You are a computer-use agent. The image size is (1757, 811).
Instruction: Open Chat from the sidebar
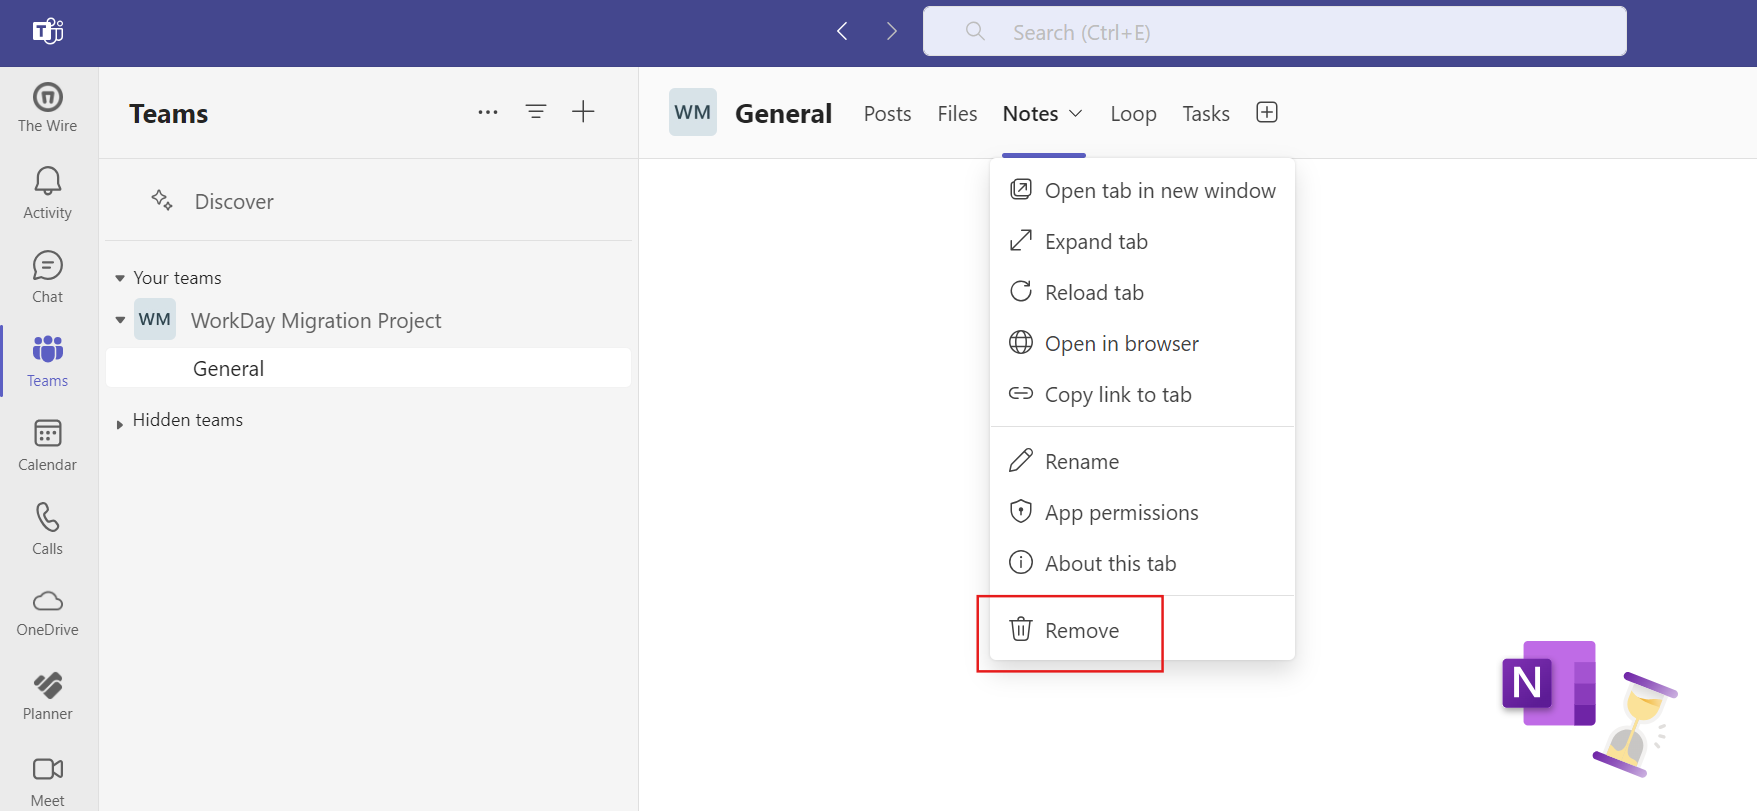(x=47, y=277)
